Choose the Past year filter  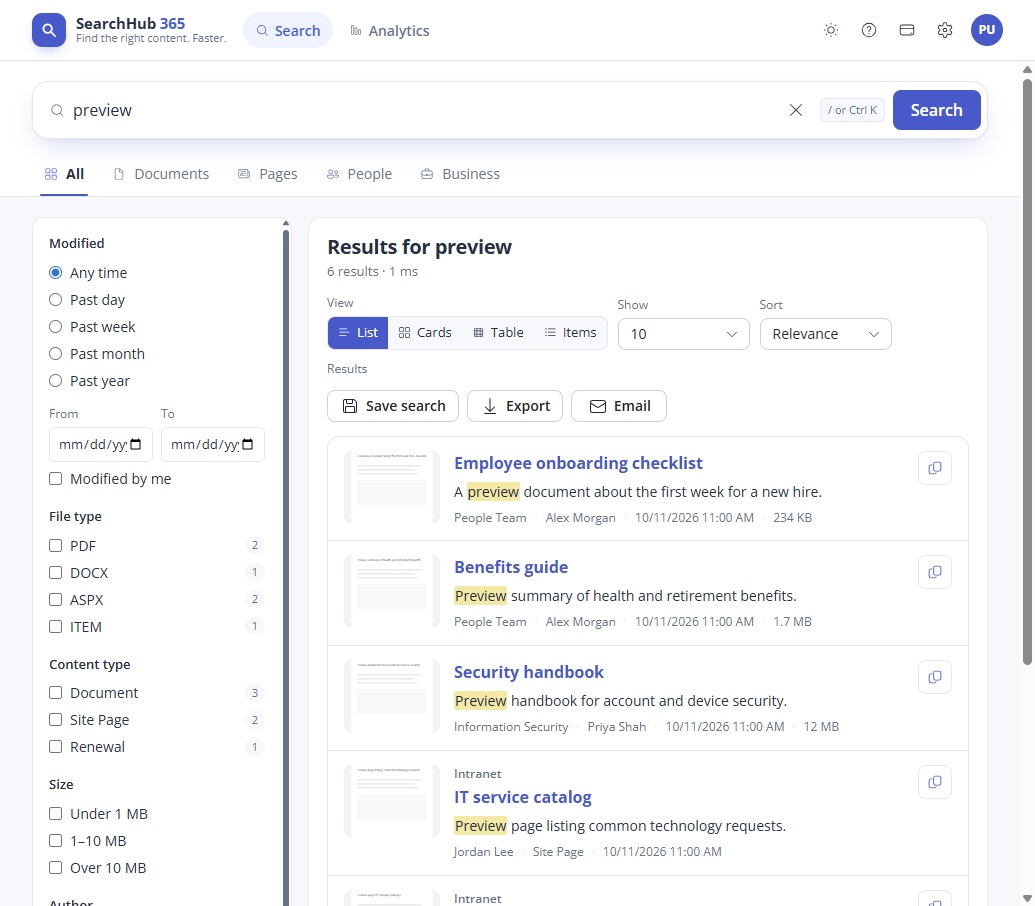click(x=55, y=381)
